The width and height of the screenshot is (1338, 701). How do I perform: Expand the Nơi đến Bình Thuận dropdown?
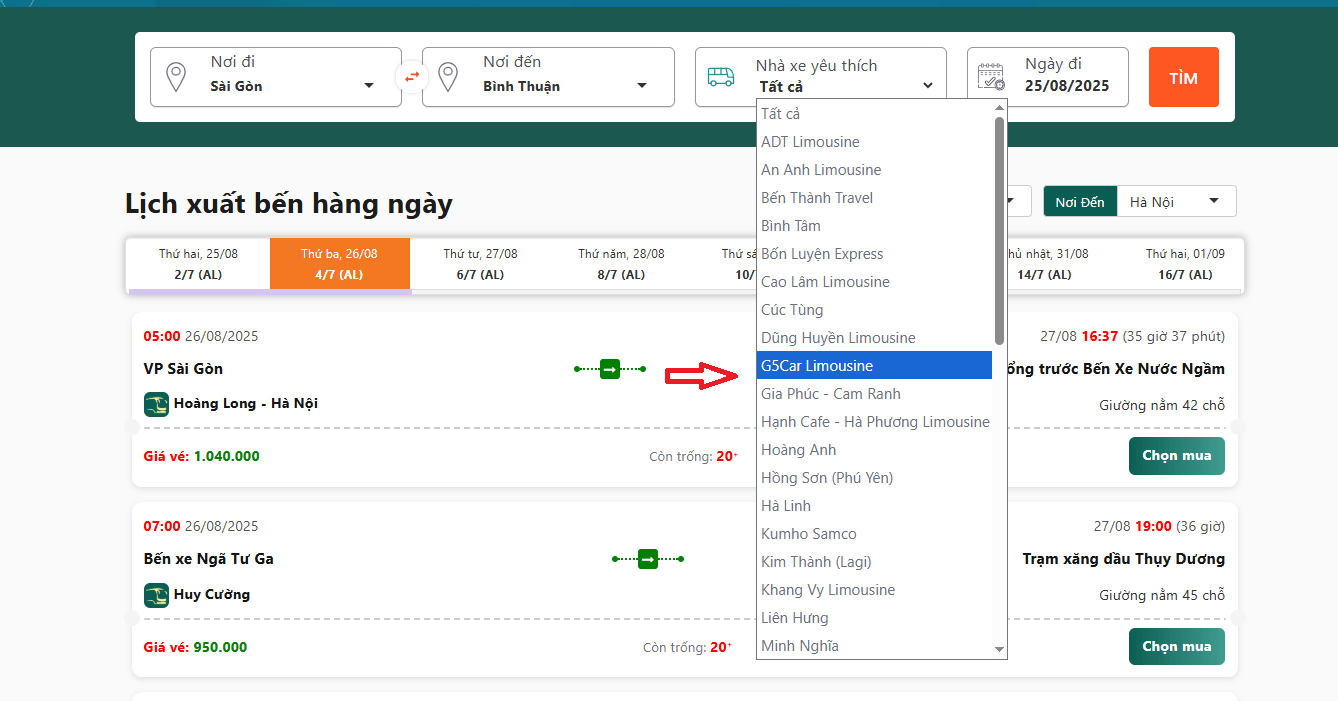coord(642,86)
